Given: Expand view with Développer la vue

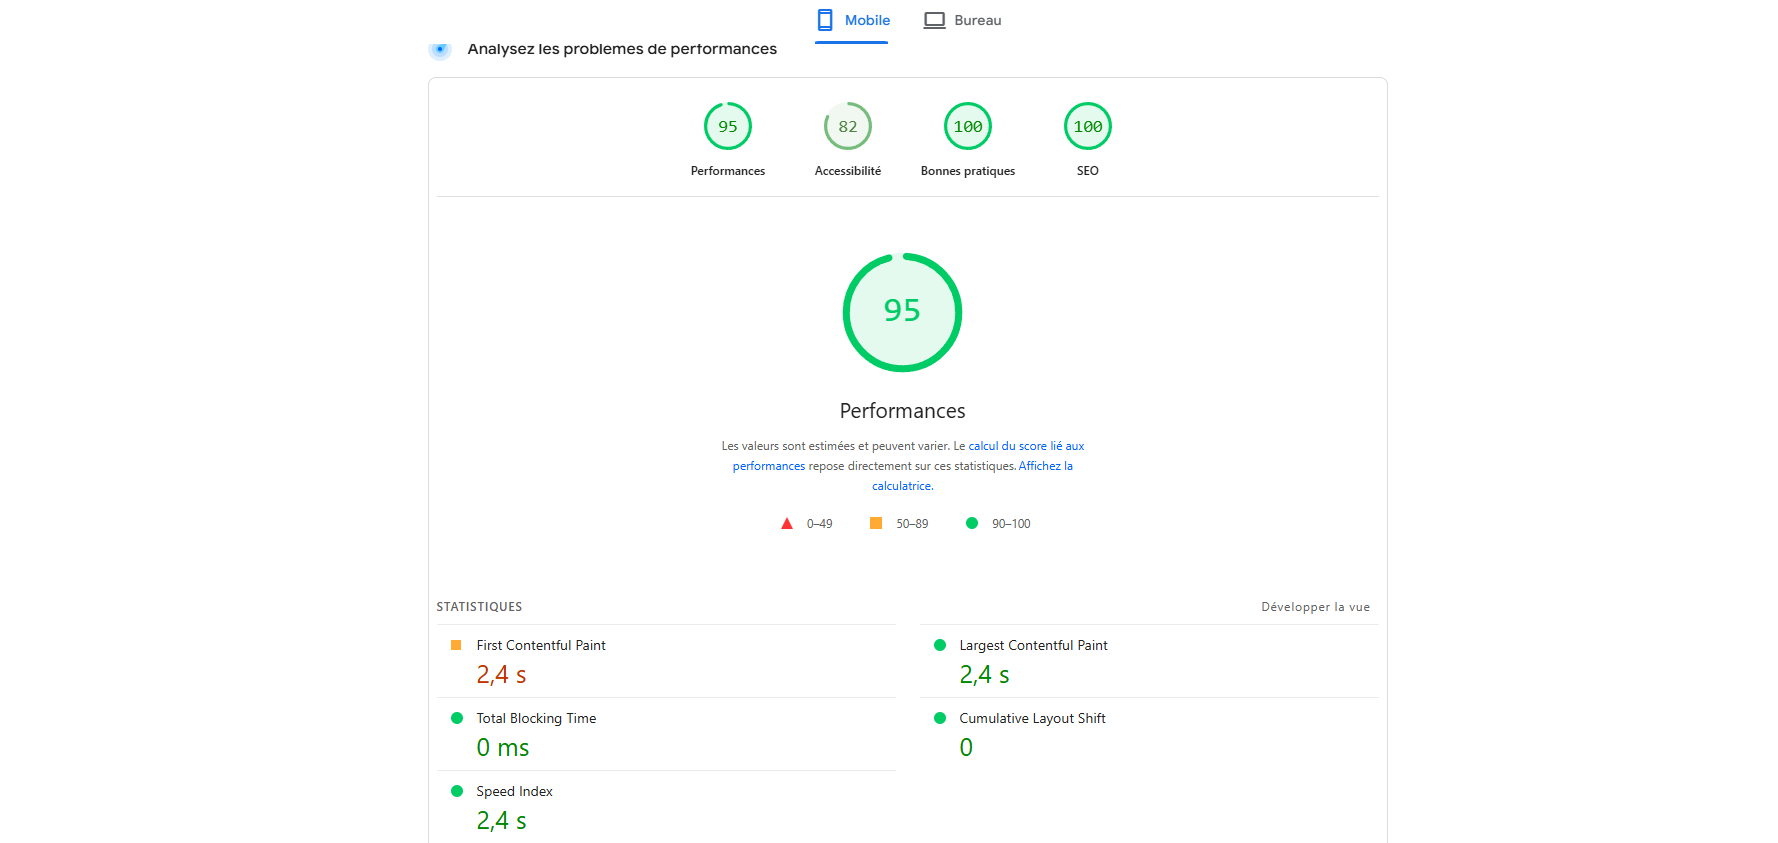Looking at the screenshot, I should coord(1315,607).
